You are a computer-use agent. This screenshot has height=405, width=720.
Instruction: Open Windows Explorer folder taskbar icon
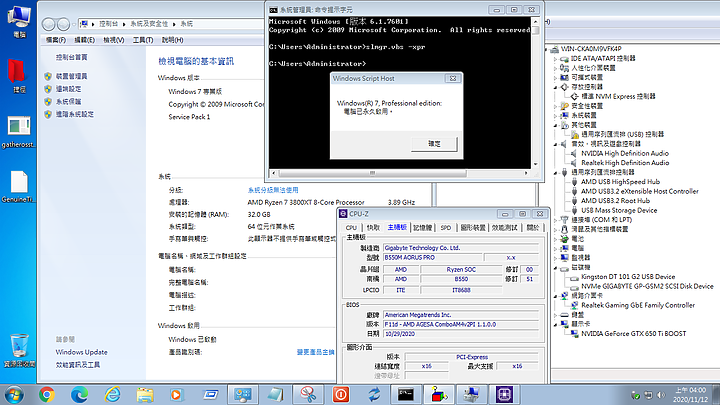click(x=145, y=394)
